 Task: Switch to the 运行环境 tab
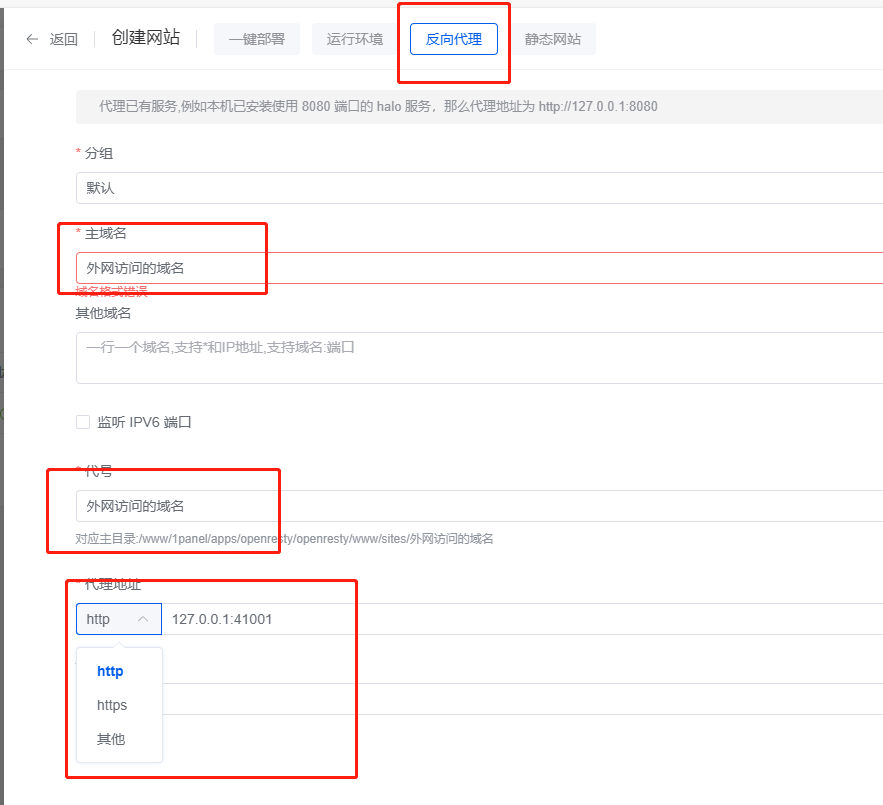pyautogui.click(x=353, y=39)
